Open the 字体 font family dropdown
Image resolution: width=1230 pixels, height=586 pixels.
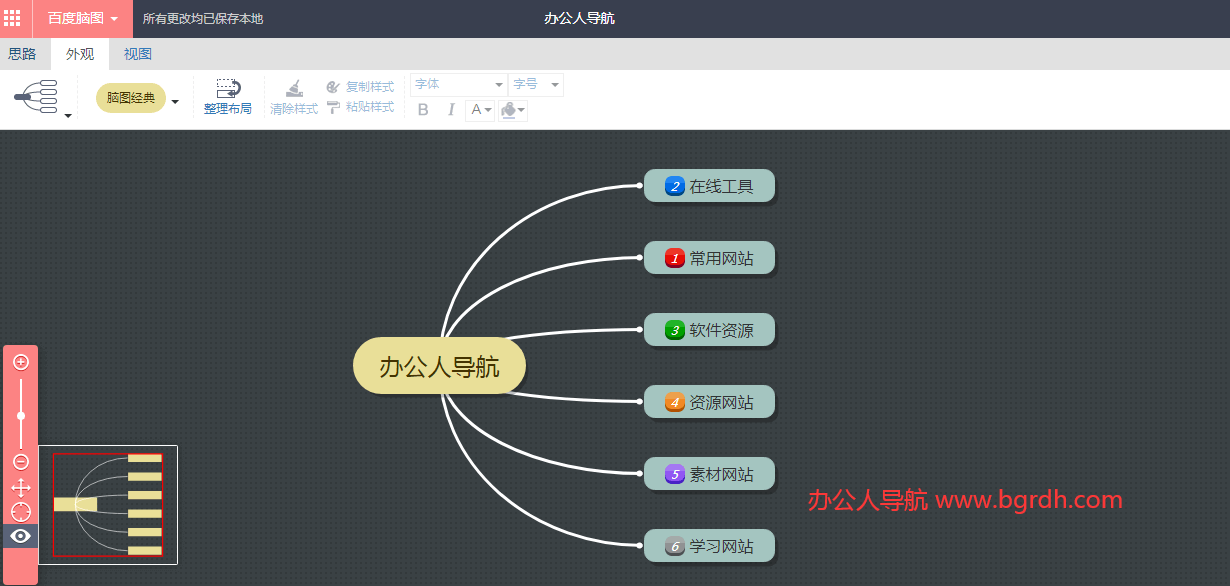[x=459, y=85]
